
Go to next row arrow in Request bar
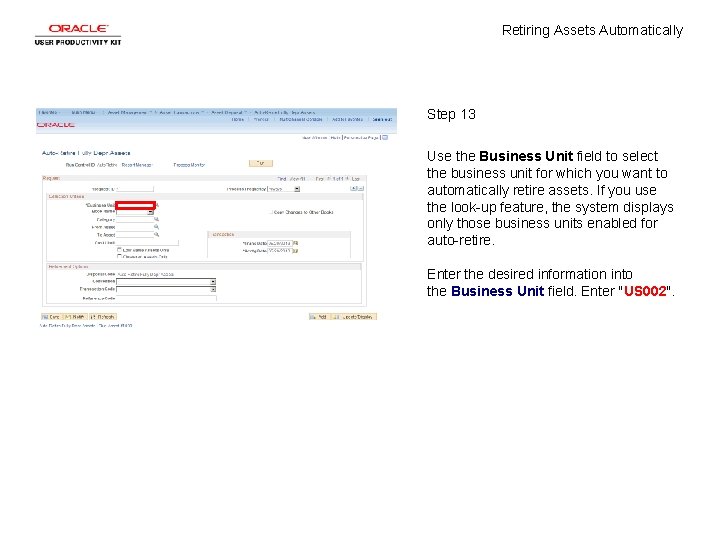(348, 179)
